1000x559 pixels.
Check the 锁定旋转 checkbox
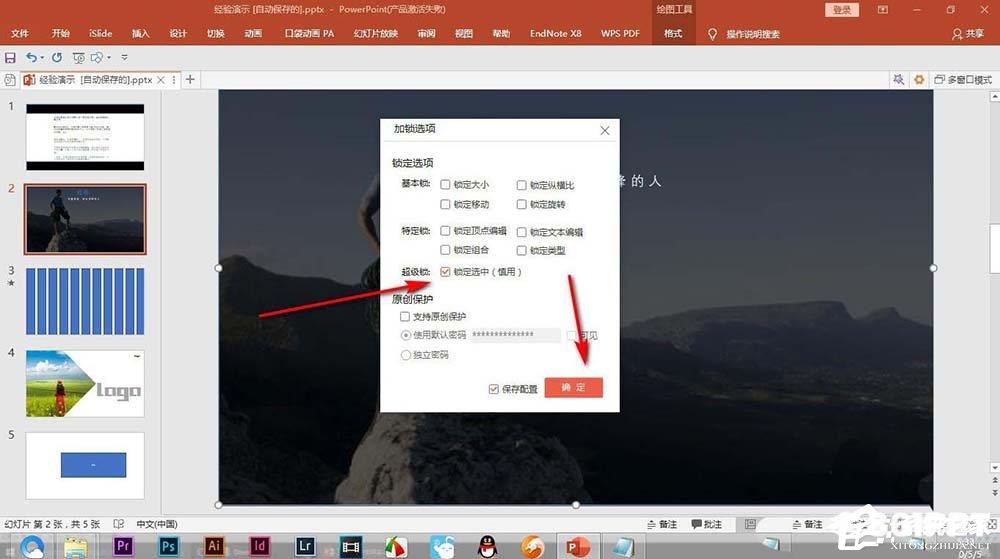(x=521, y=204)
